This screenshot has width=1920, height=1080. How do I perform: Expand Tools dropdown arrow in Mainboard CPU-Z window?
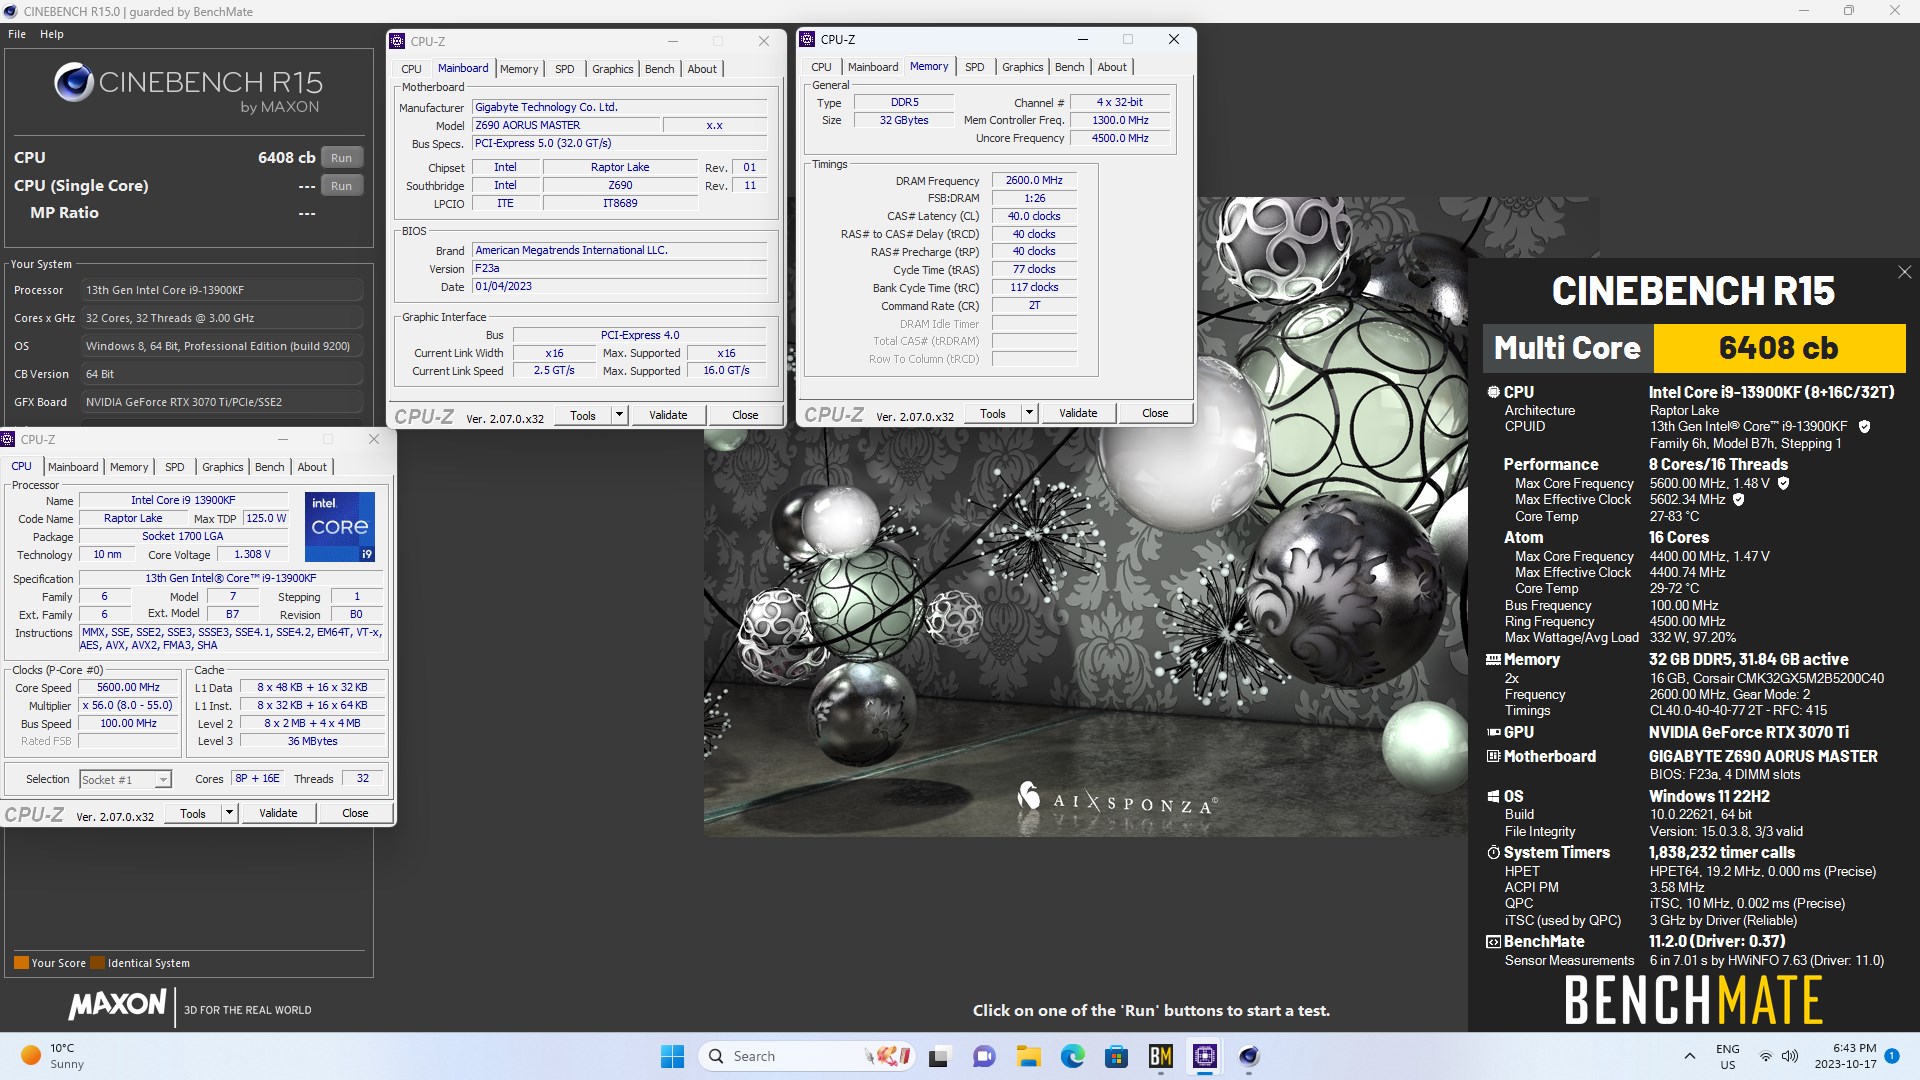coord(619,415)
